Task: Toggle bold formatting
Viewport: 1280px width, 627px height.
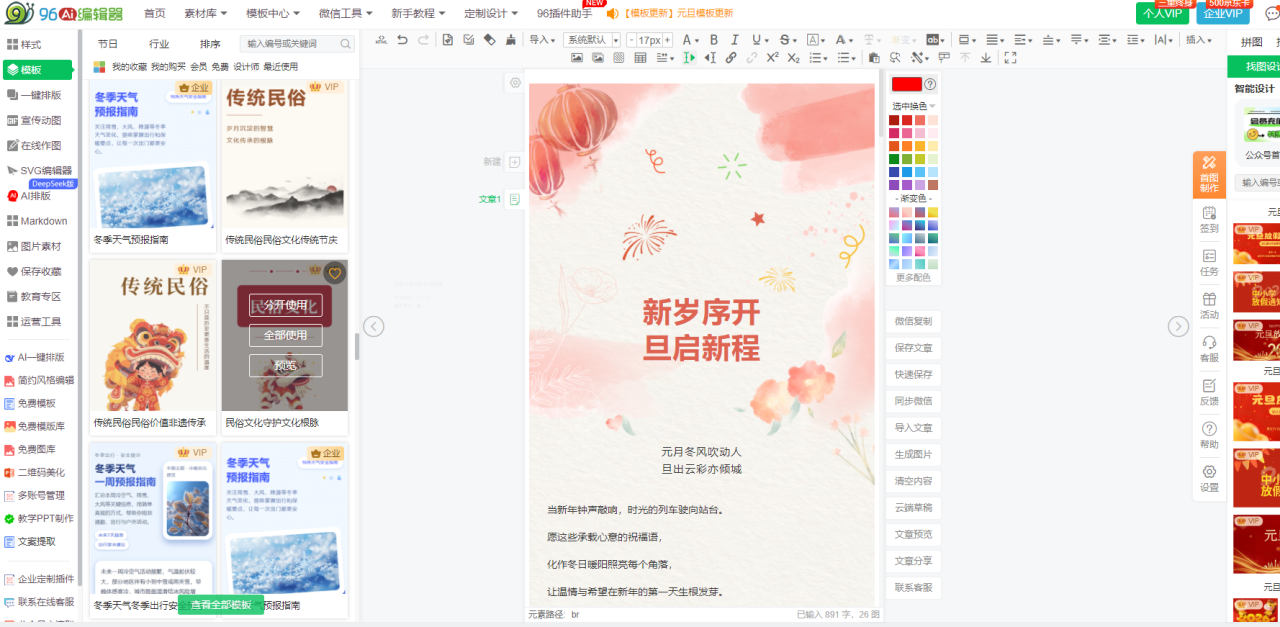Action: 714,40
